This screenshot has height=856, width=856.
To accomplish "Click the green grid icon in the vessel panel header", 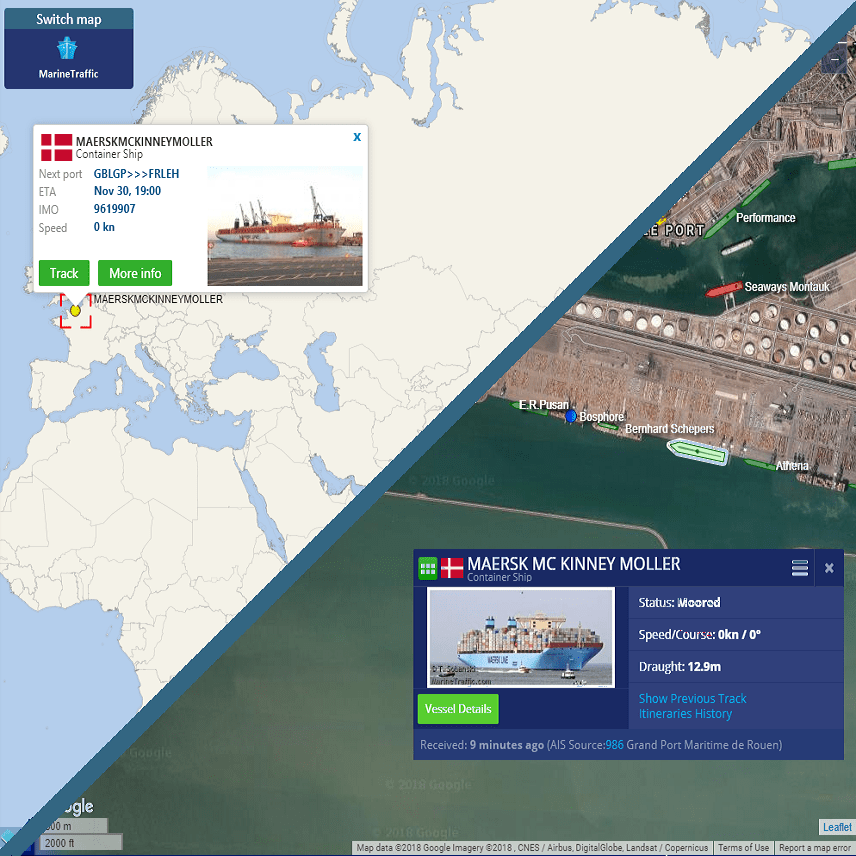I will click(428, 567).
